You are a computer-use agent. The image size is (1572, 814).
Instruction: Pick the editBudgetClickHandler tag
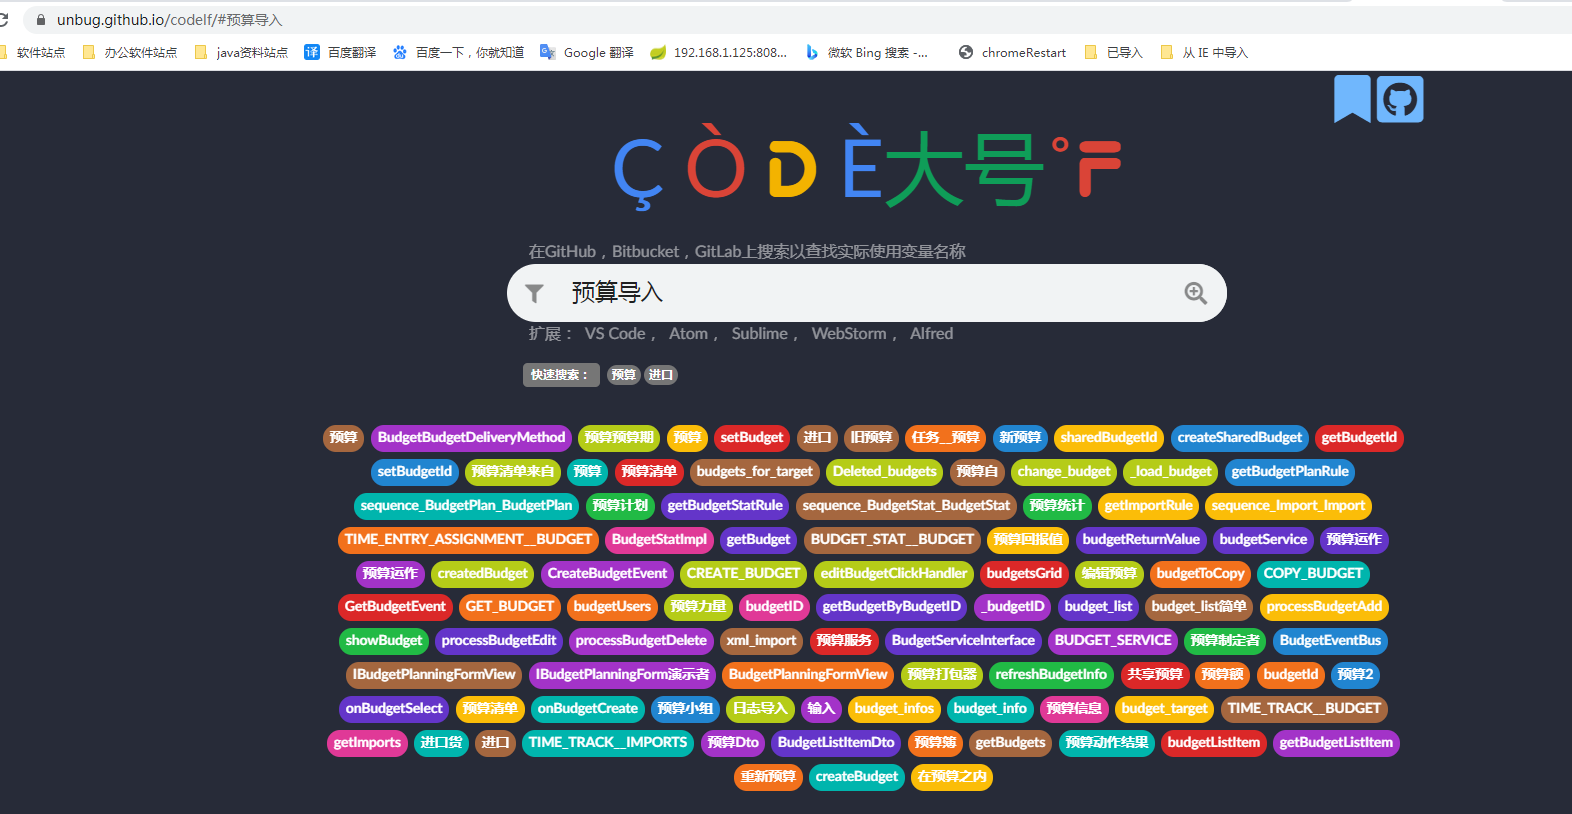point(894,574)
